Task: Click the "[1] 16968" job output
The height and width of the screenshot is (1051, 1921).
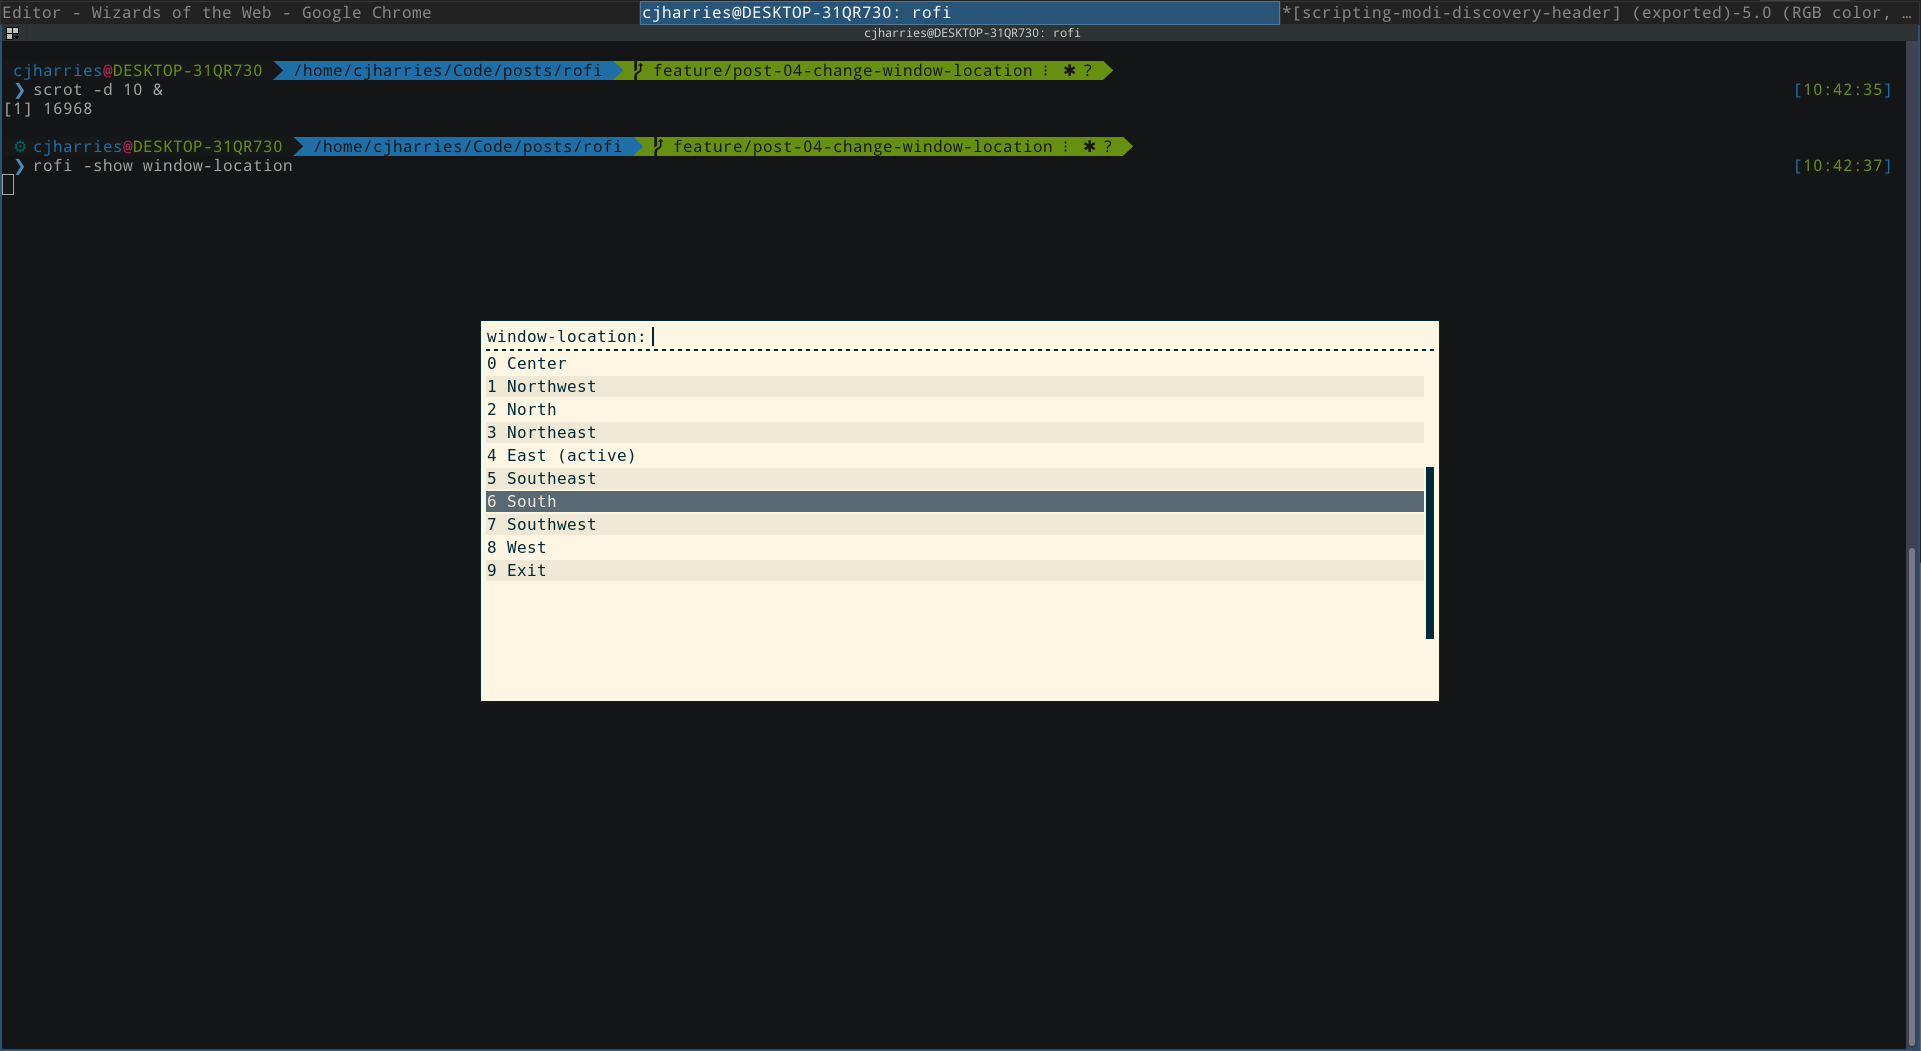Action: click(48, 108)
